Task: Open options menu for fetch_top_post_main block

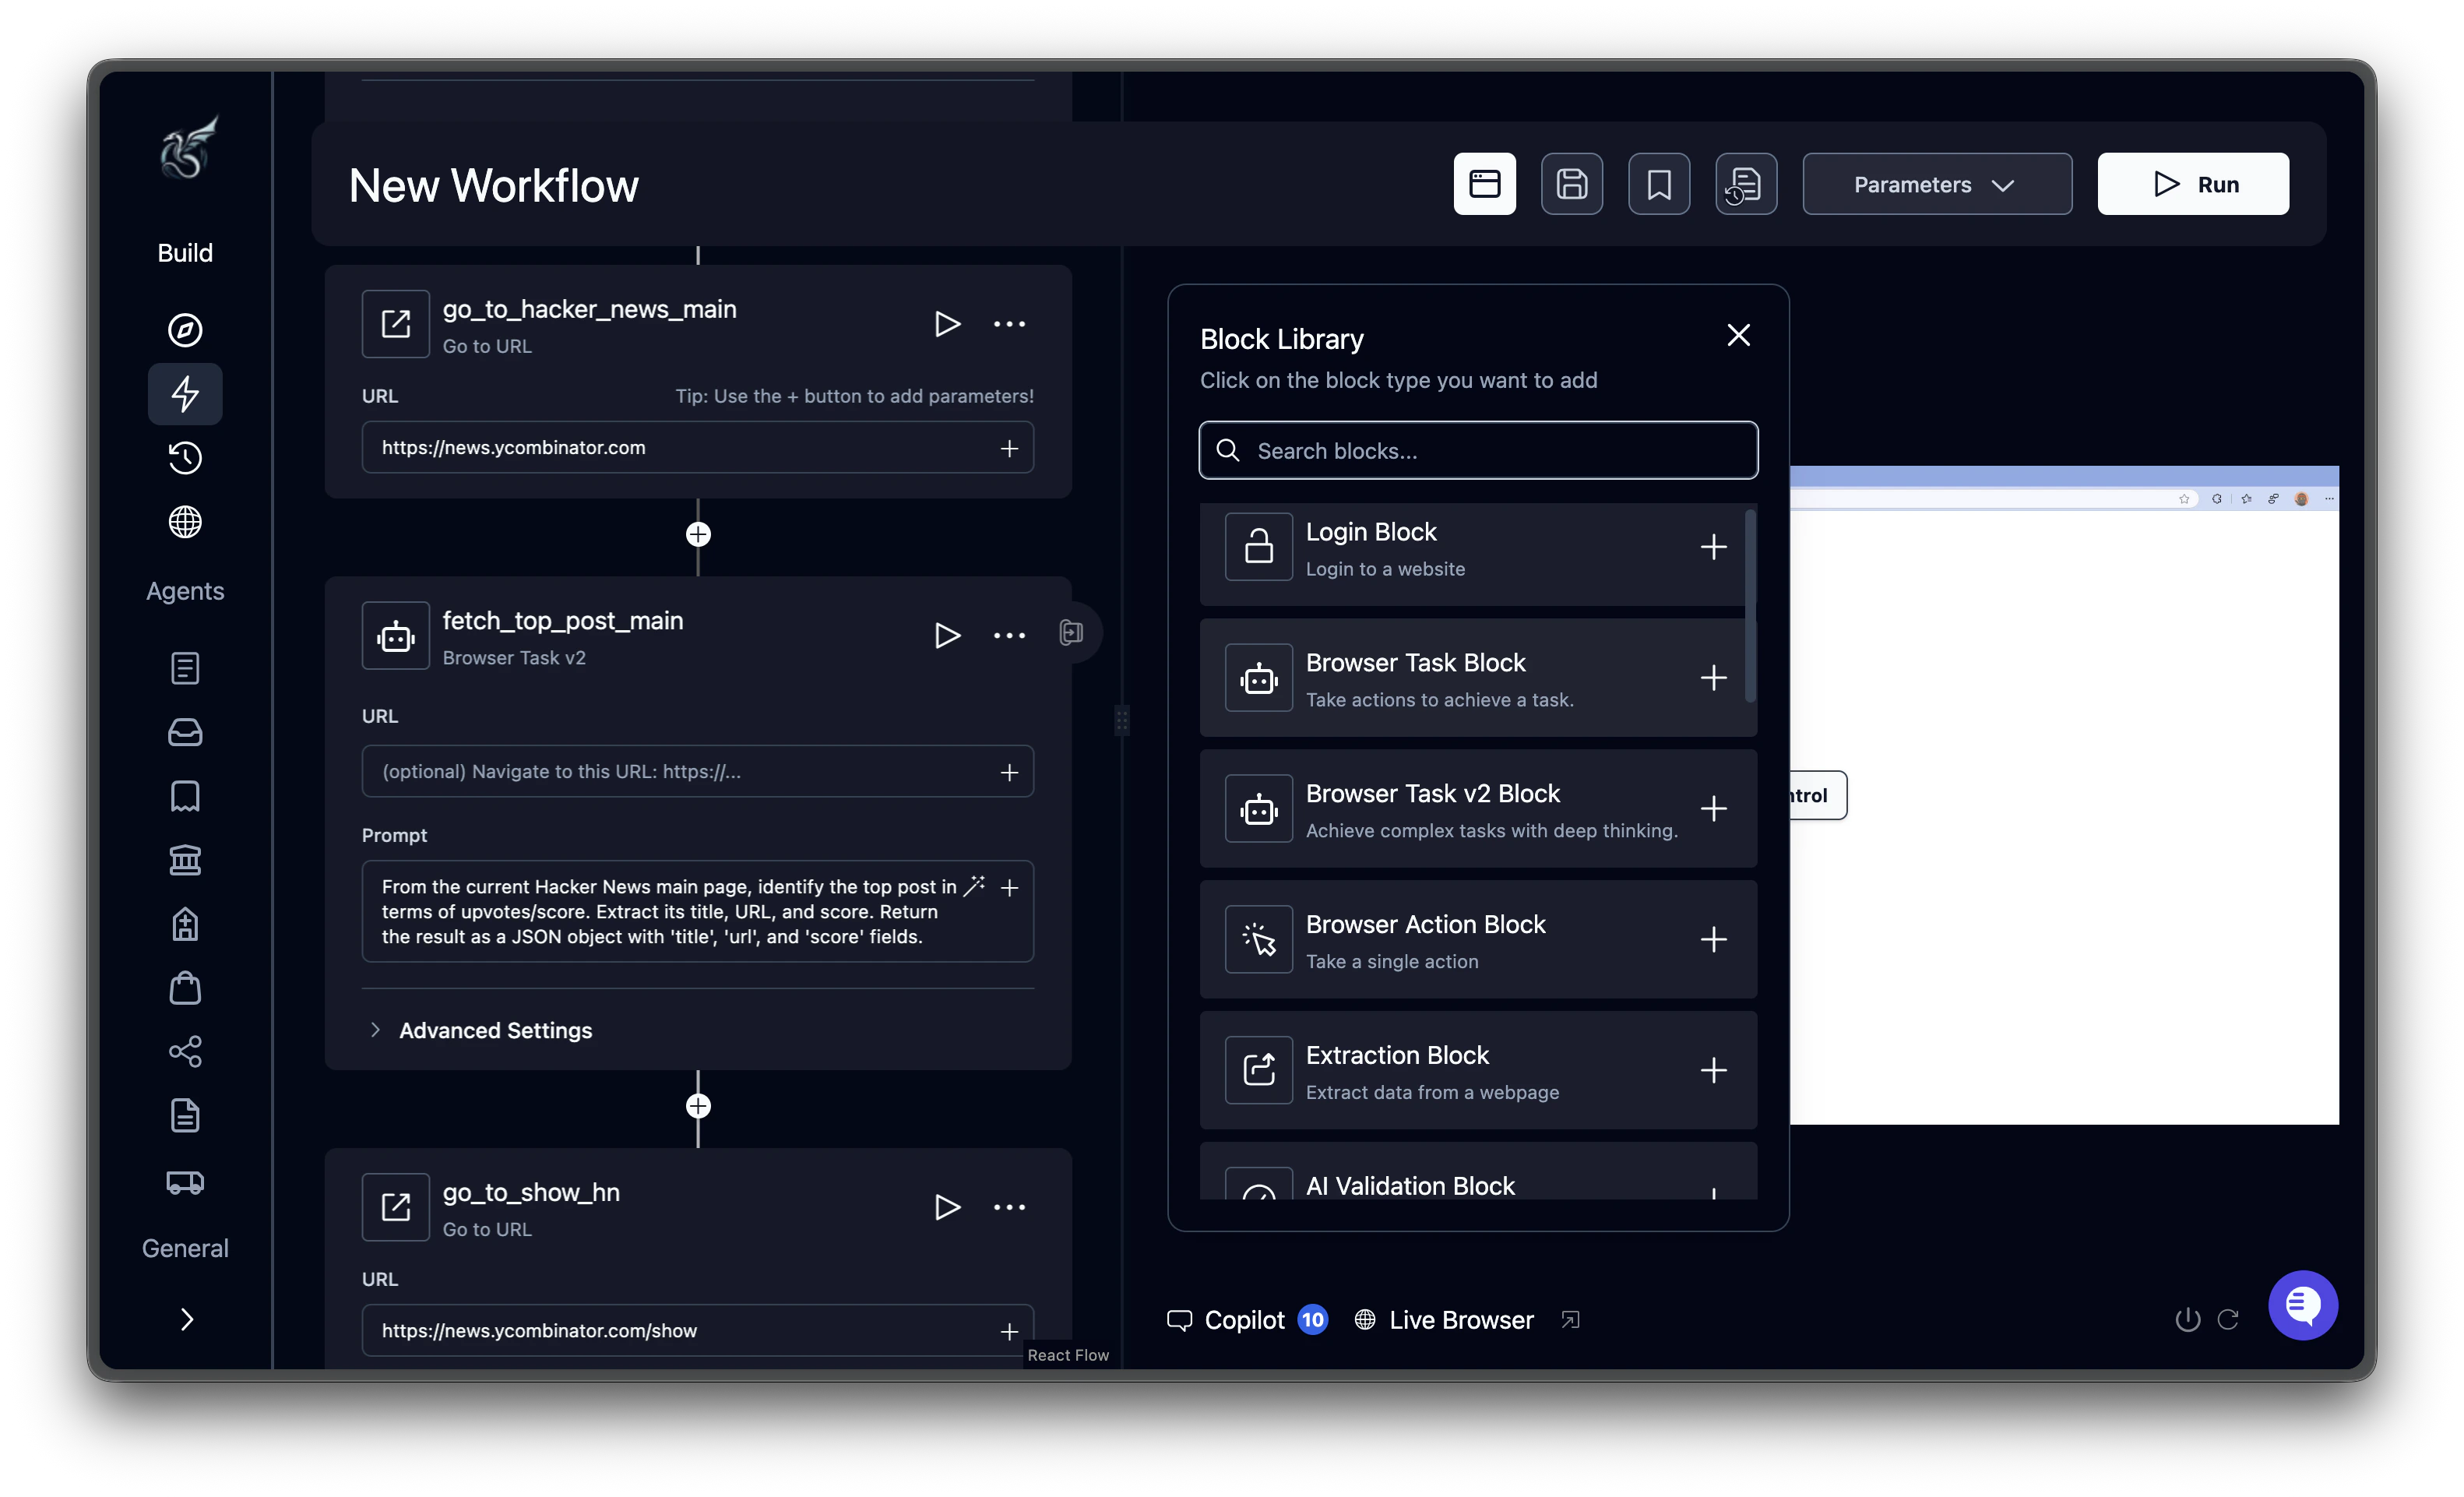Action: 1009,636
